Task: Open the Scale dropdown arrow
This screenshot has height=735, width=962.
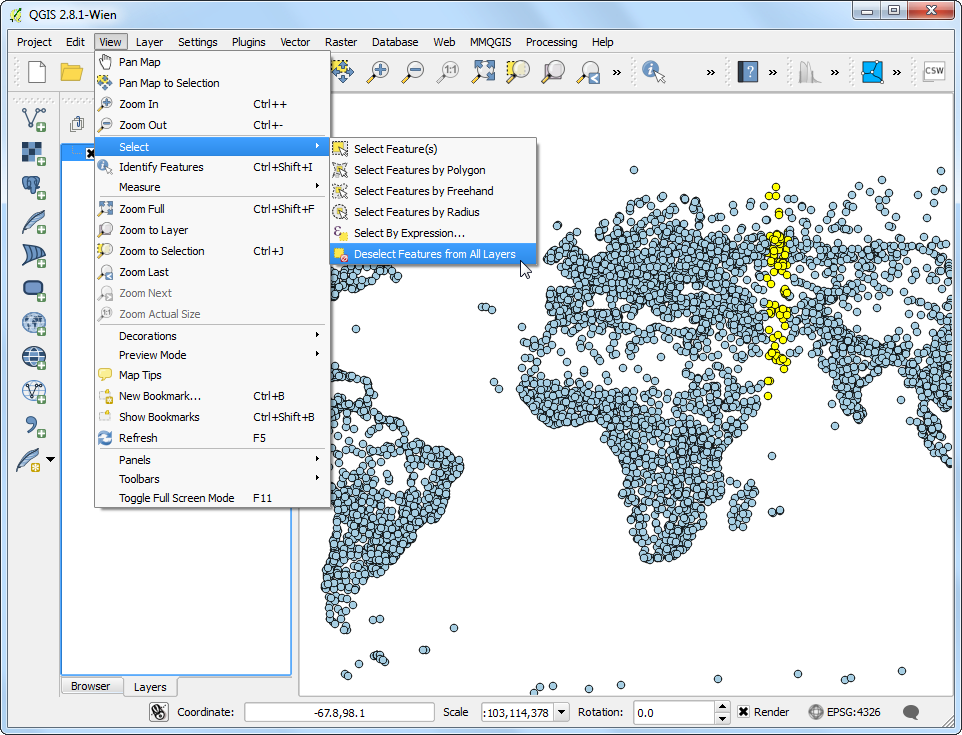Action: tap(560, 712)
